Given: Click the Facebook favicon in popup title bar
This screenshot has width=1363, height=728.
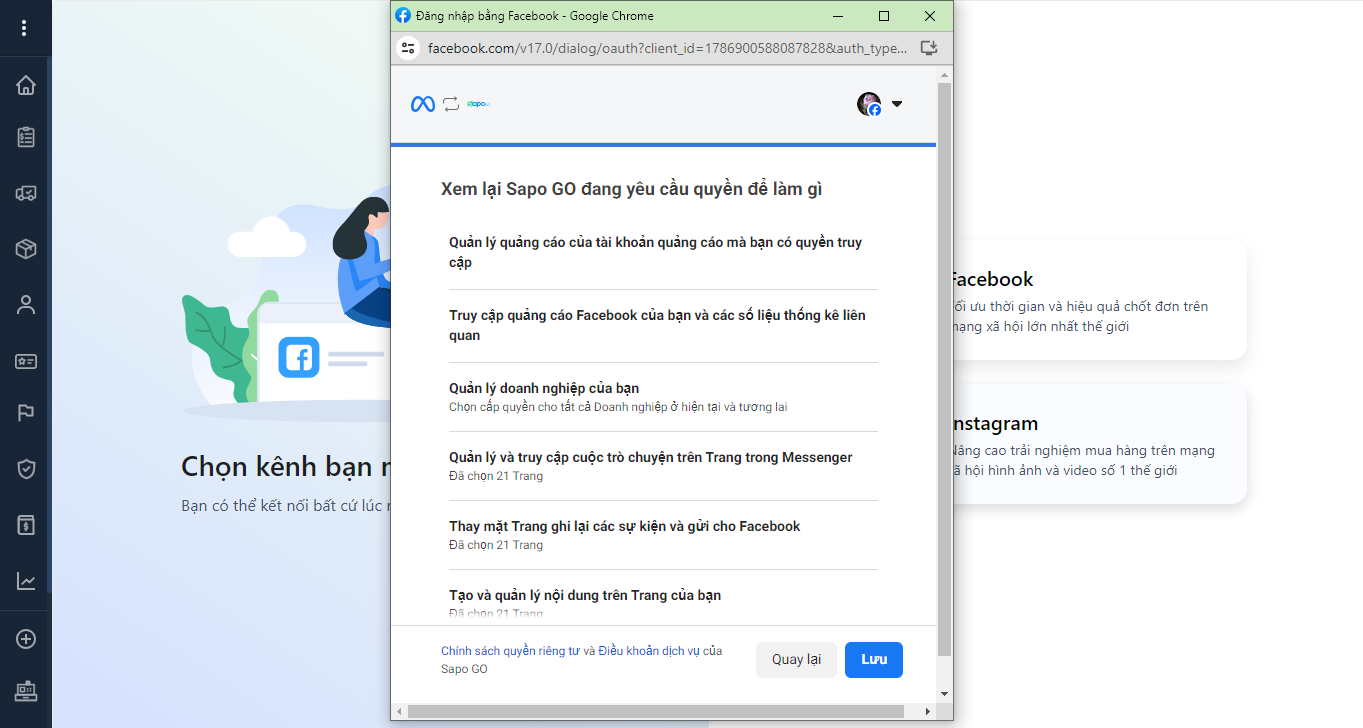Looking at the screenshot, I should (403, 16).
